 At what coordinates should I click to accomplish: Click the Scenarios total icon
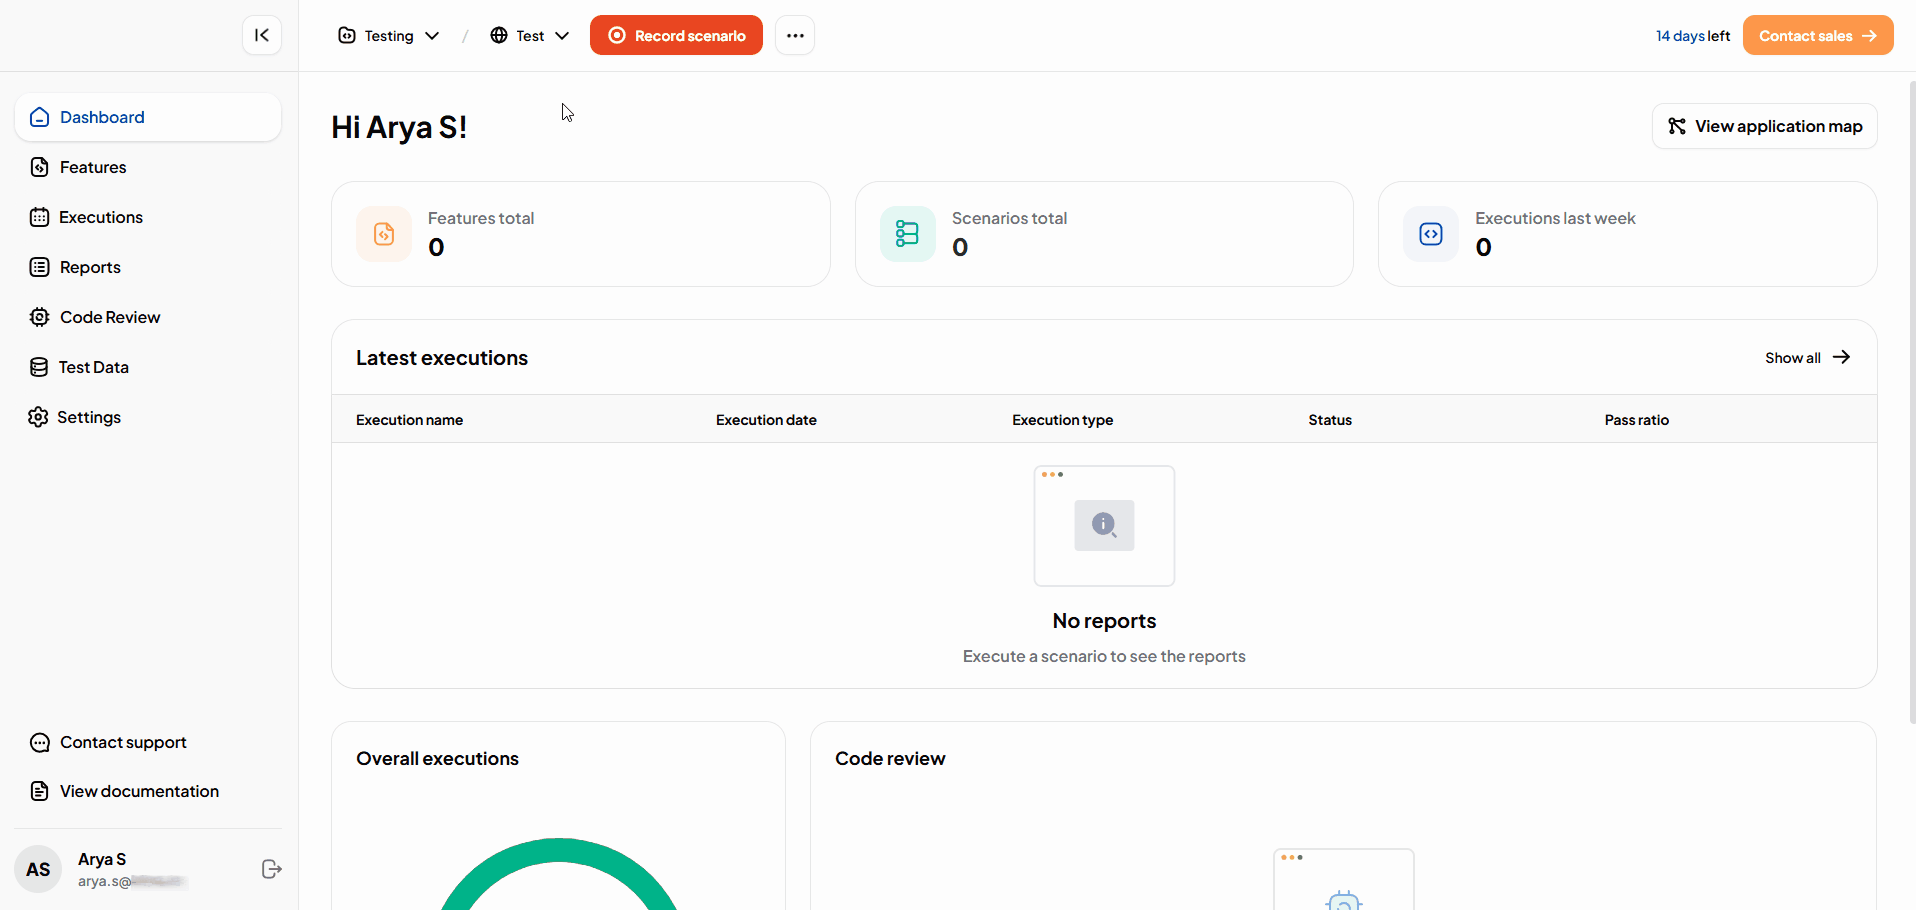[x=907, y=234]
